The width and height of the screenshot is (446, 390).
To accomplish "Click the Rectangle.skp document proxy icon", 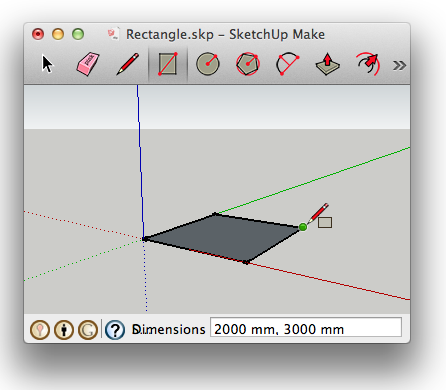I will pyautogui.click(x=113, y=34).
